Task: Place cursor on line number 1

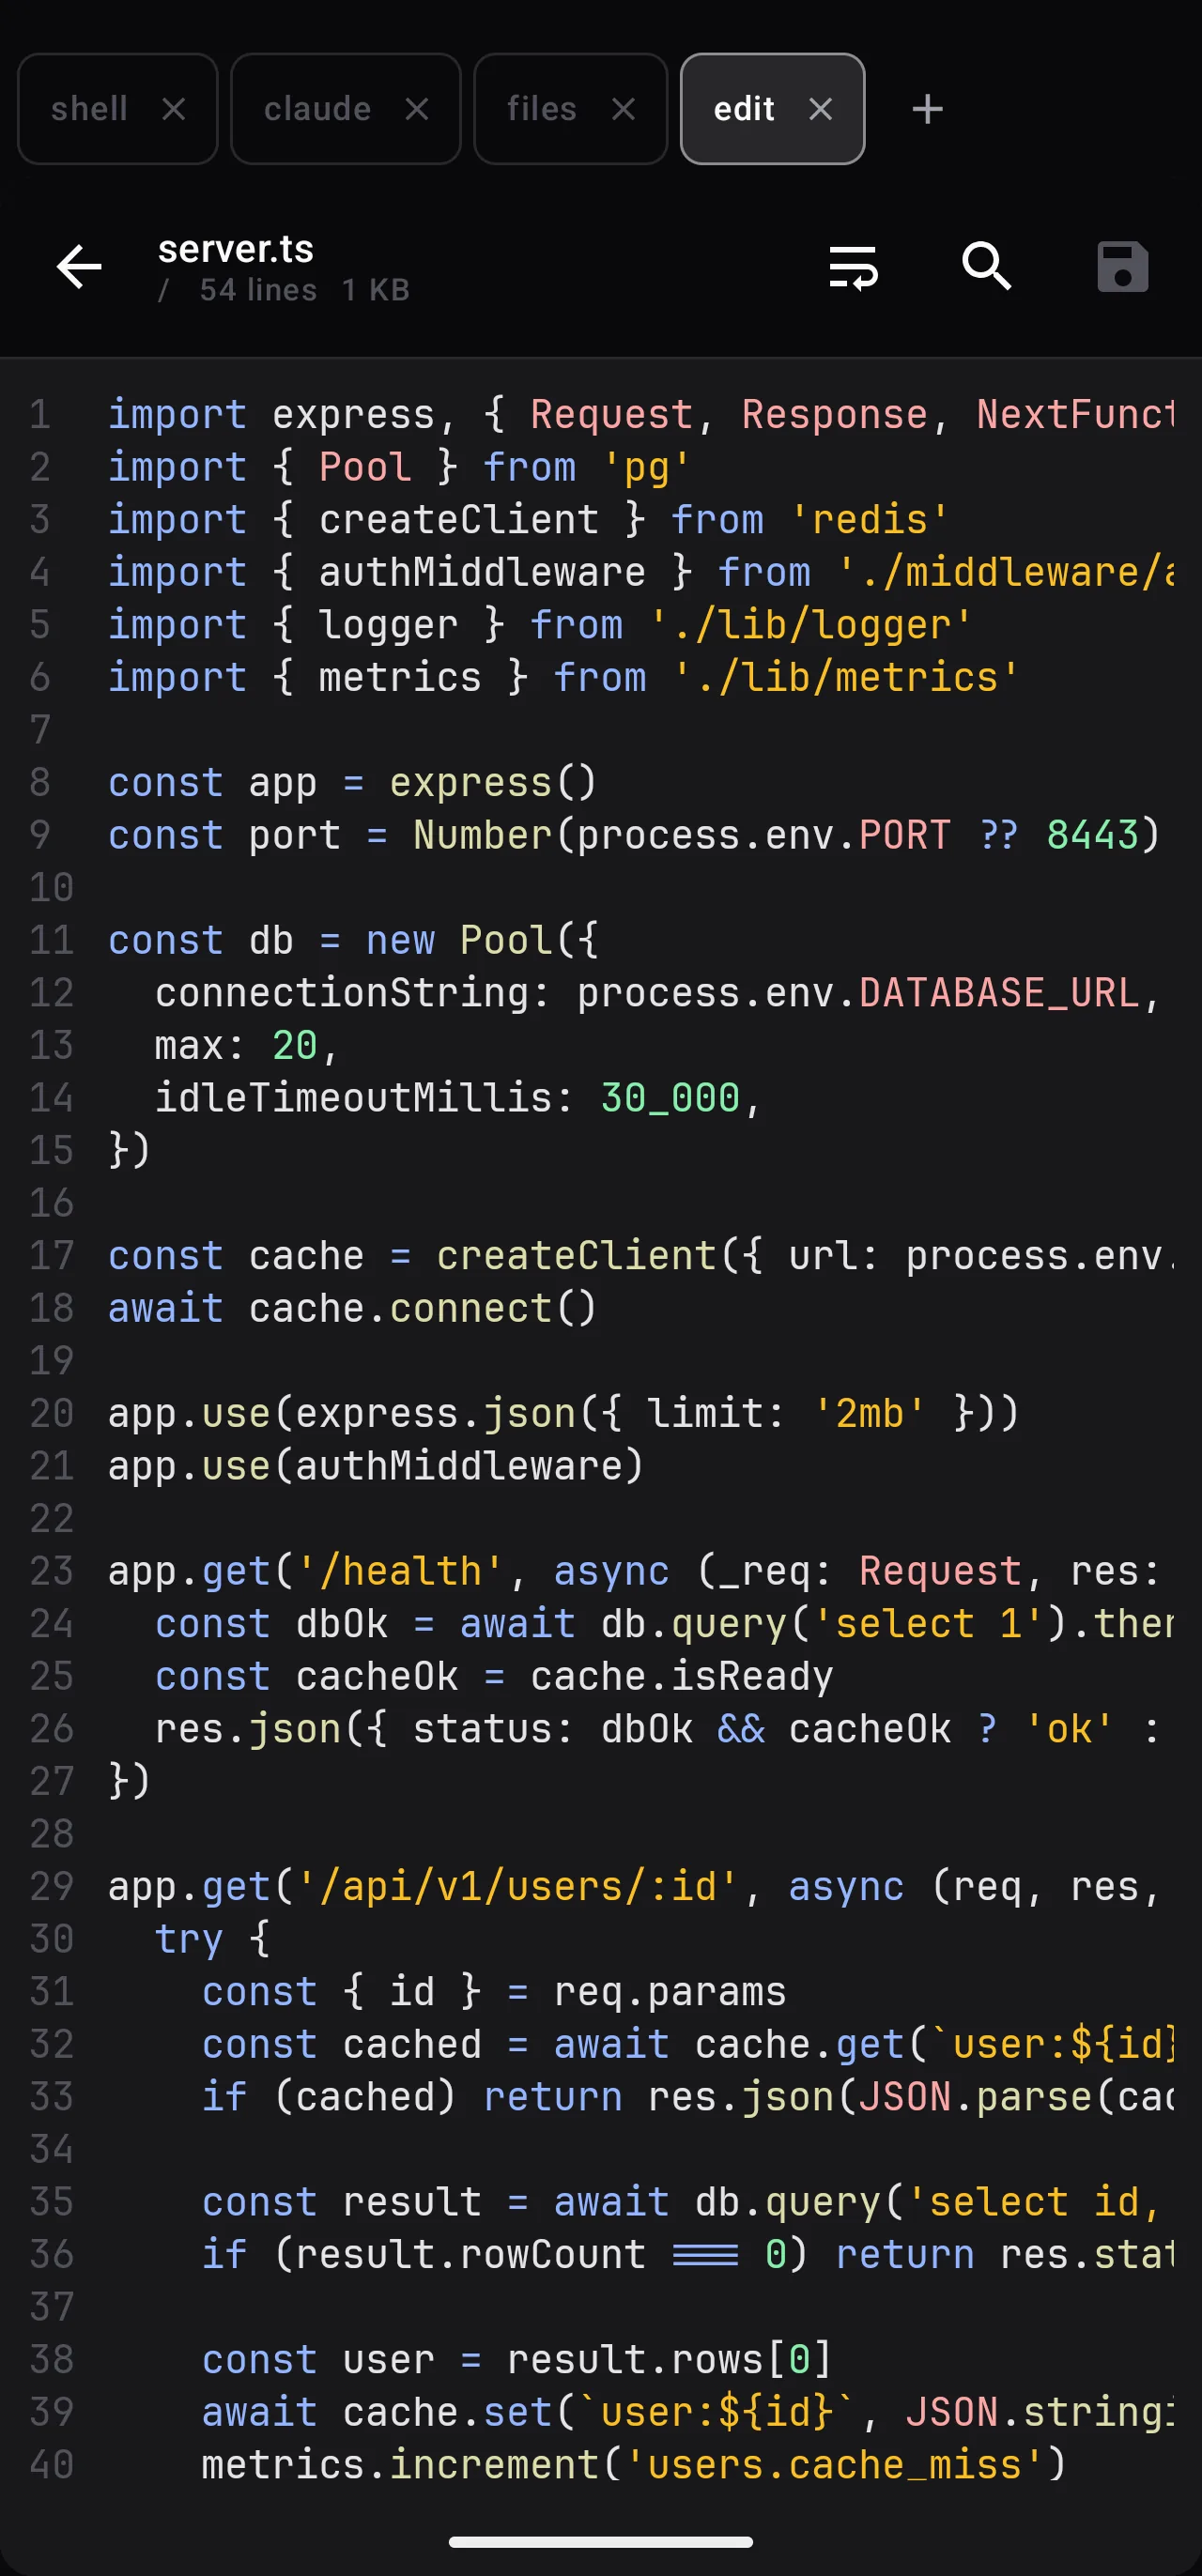Action: [40, 414]
